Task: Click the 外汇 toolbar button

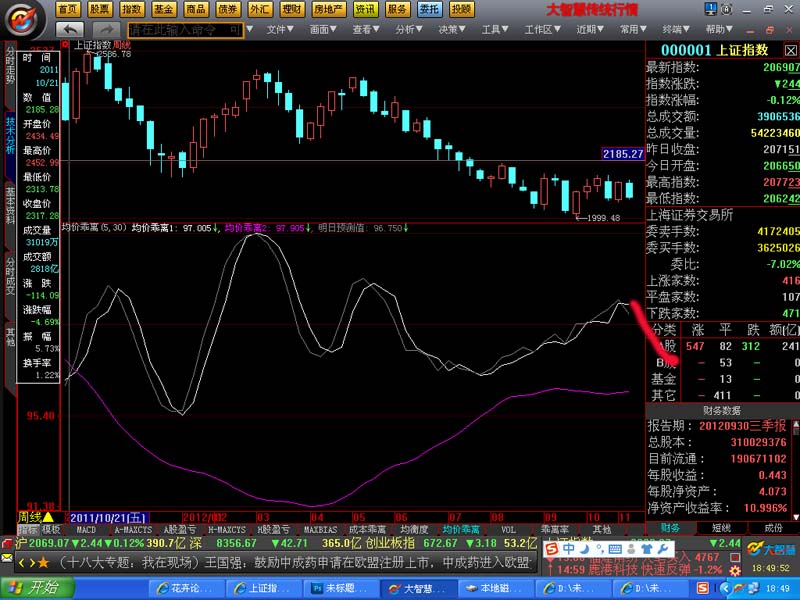Action: pos(260,9)
